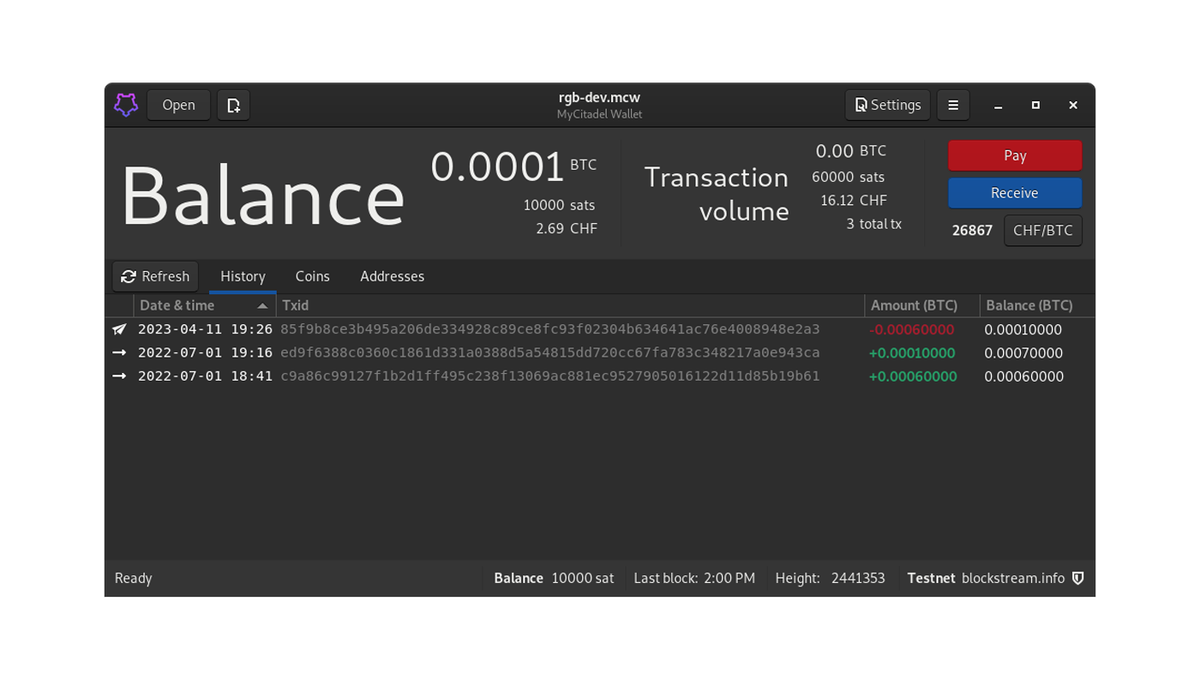Click the 0.00070000 balance cell
This screenshot has height=686, width=1200.
1024,353
